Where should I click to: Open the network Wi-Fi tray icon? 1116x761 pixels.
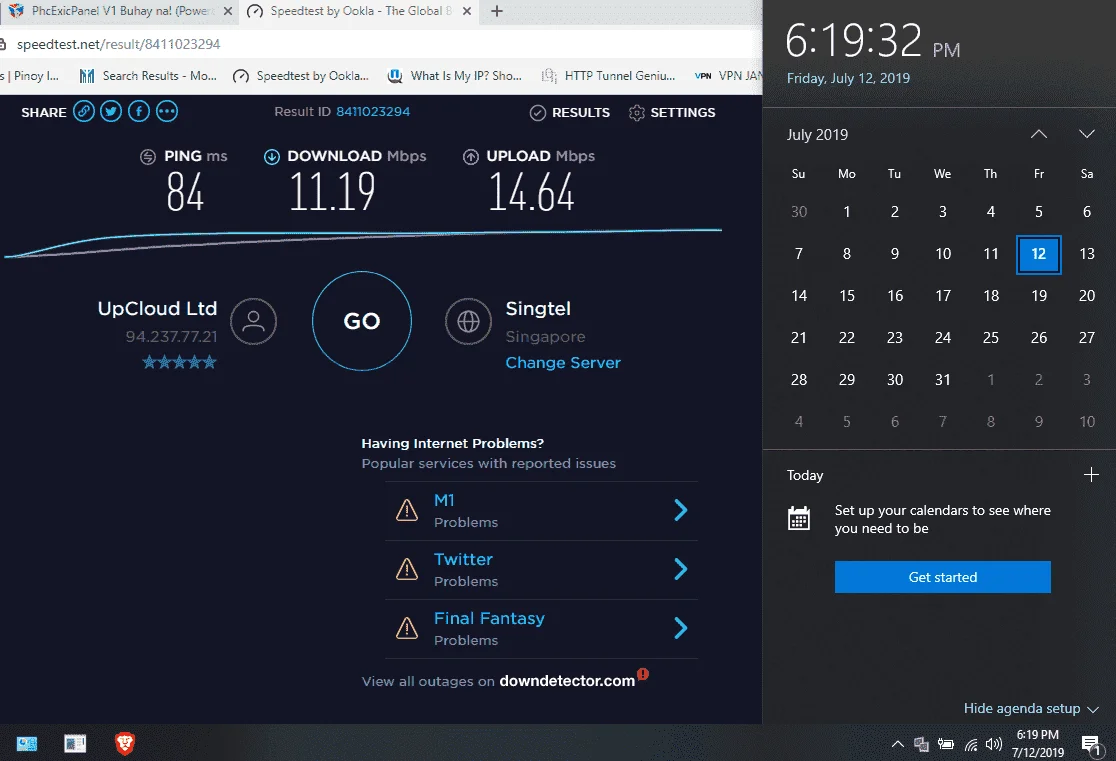[x=971, y=745]
